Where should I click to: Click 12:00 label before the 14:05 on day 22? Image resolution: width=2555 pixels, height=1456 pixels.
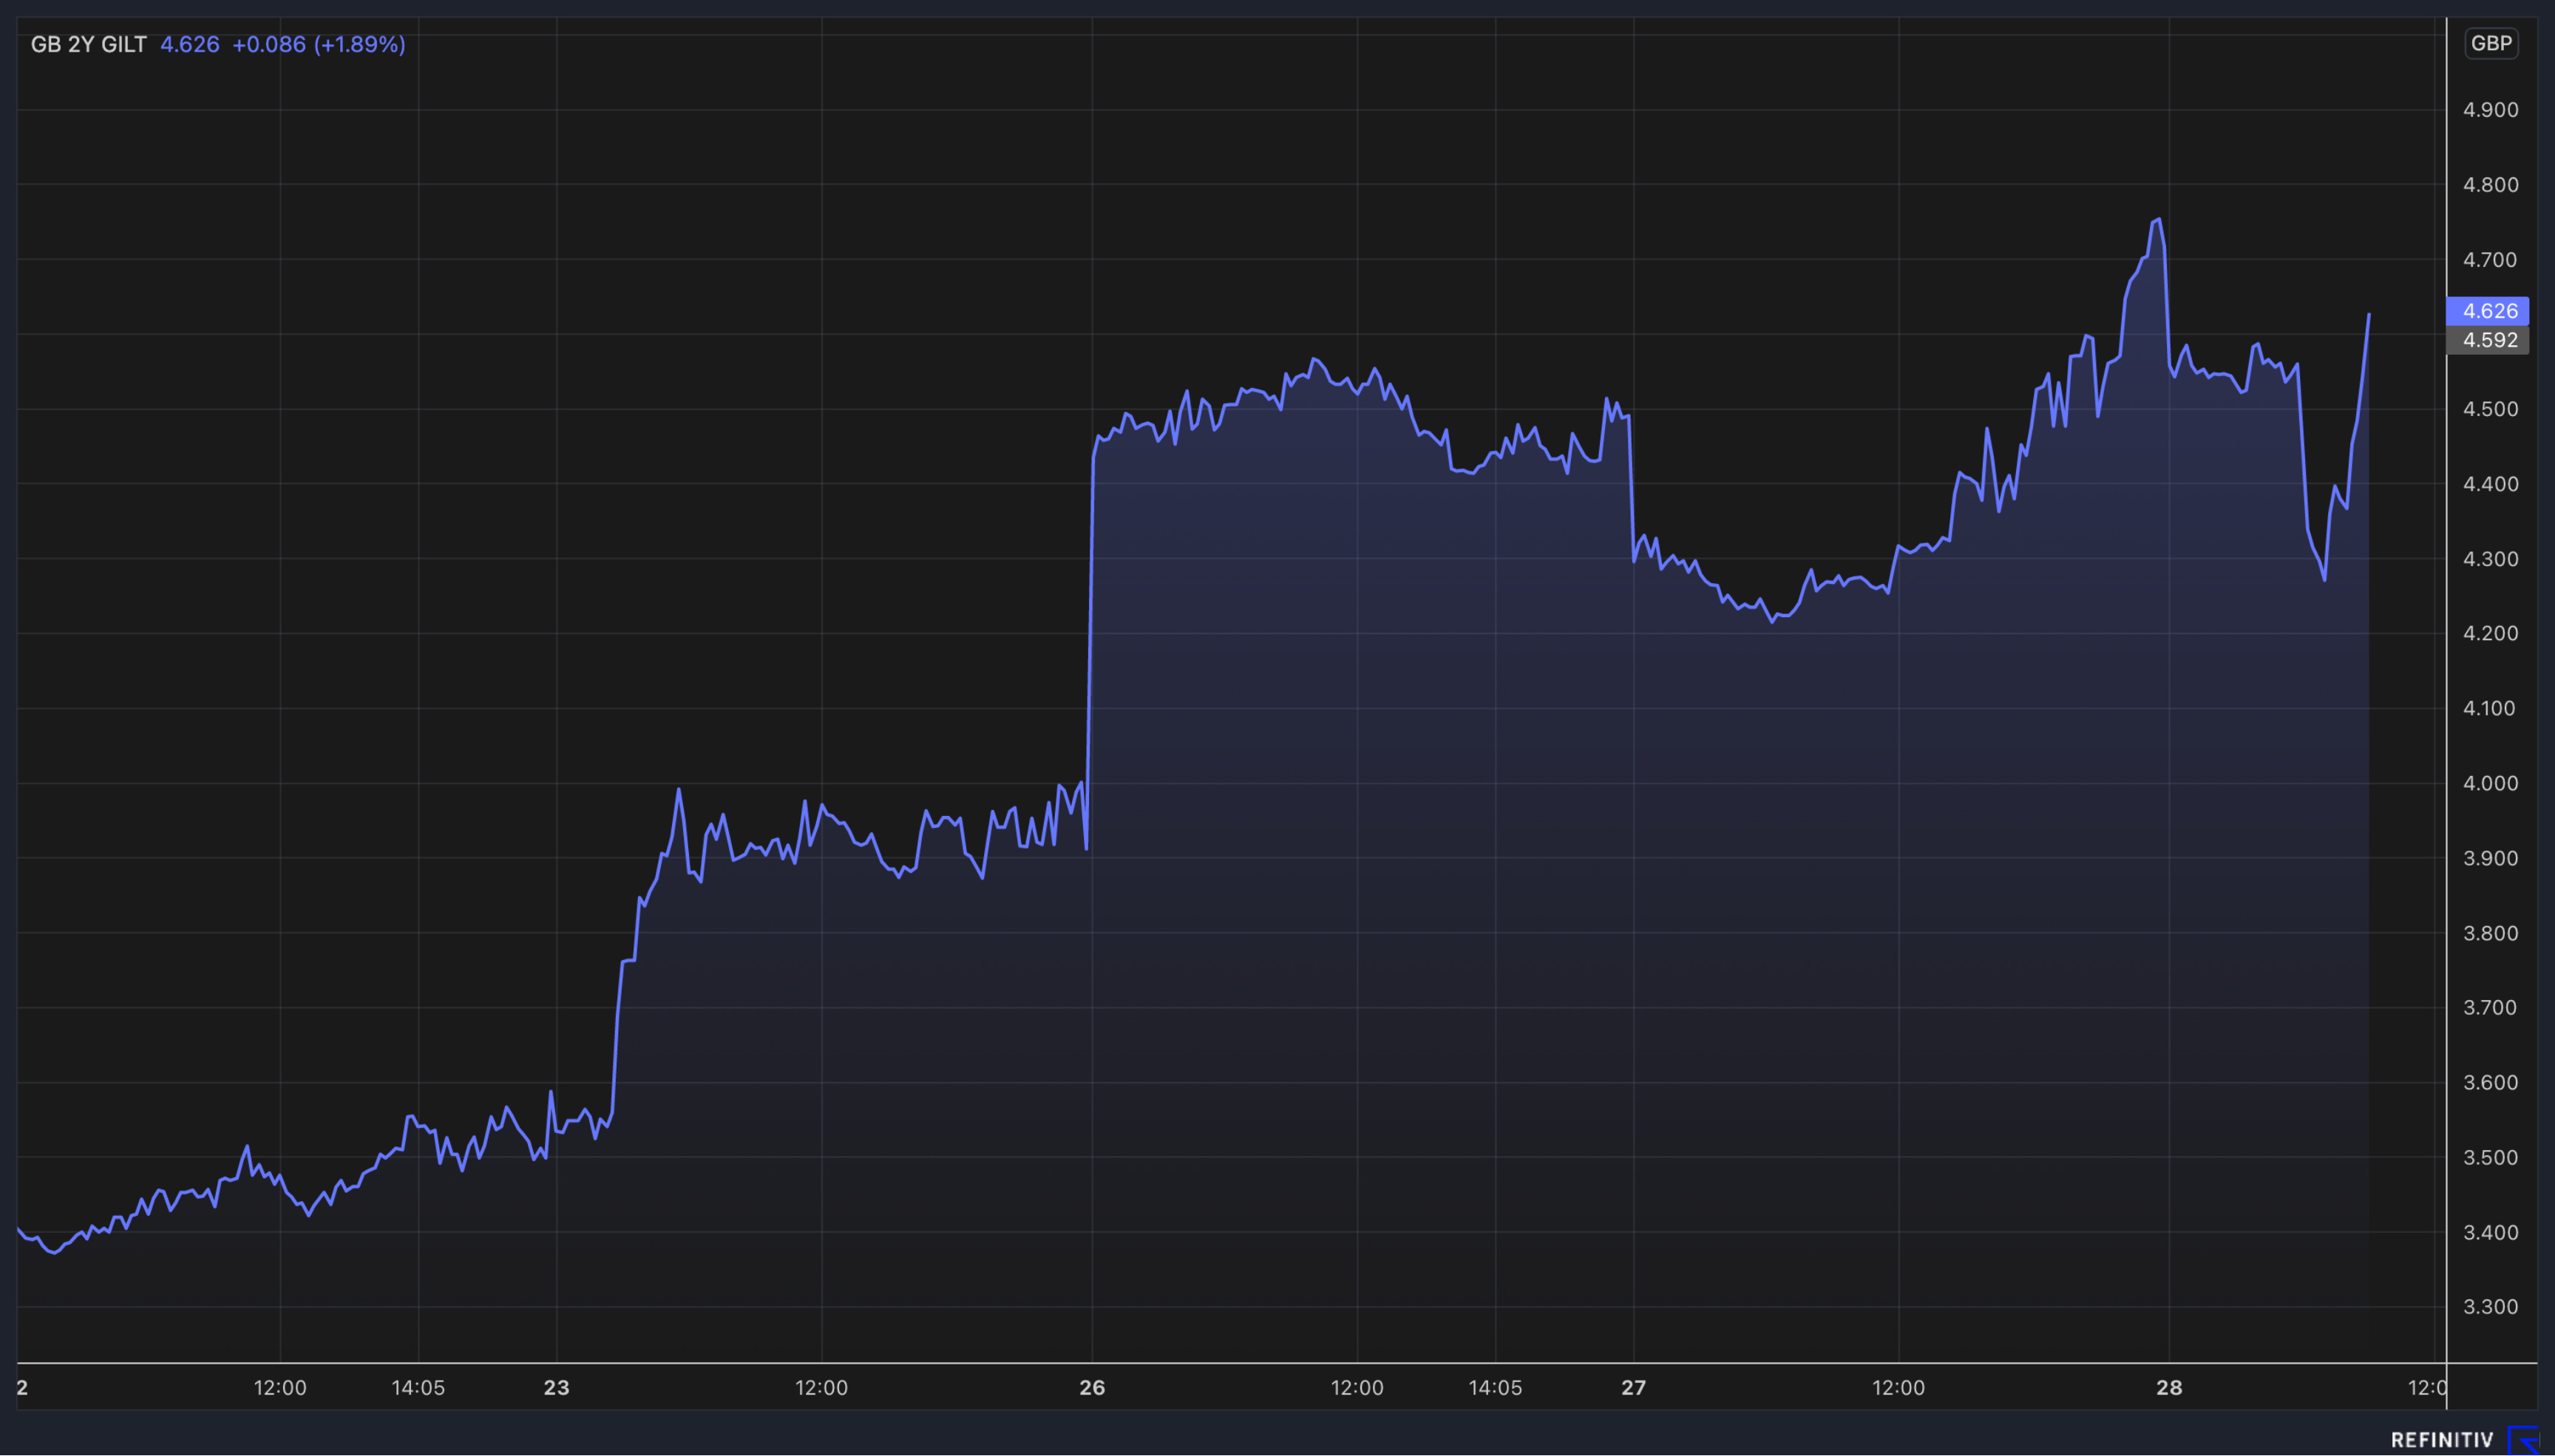[280, 1388]
